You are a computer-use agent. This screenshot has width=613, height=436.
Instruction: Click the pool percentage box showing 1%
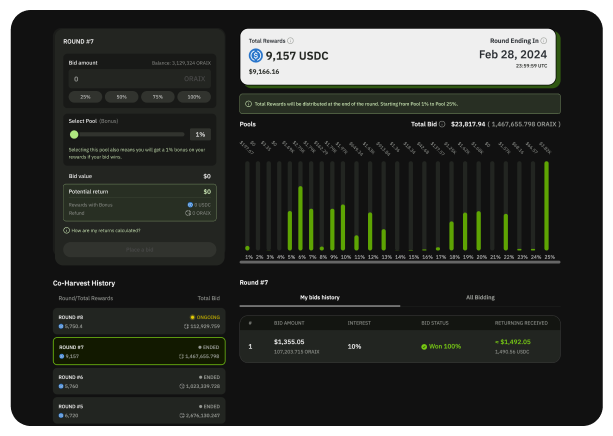tap(200, 135)
